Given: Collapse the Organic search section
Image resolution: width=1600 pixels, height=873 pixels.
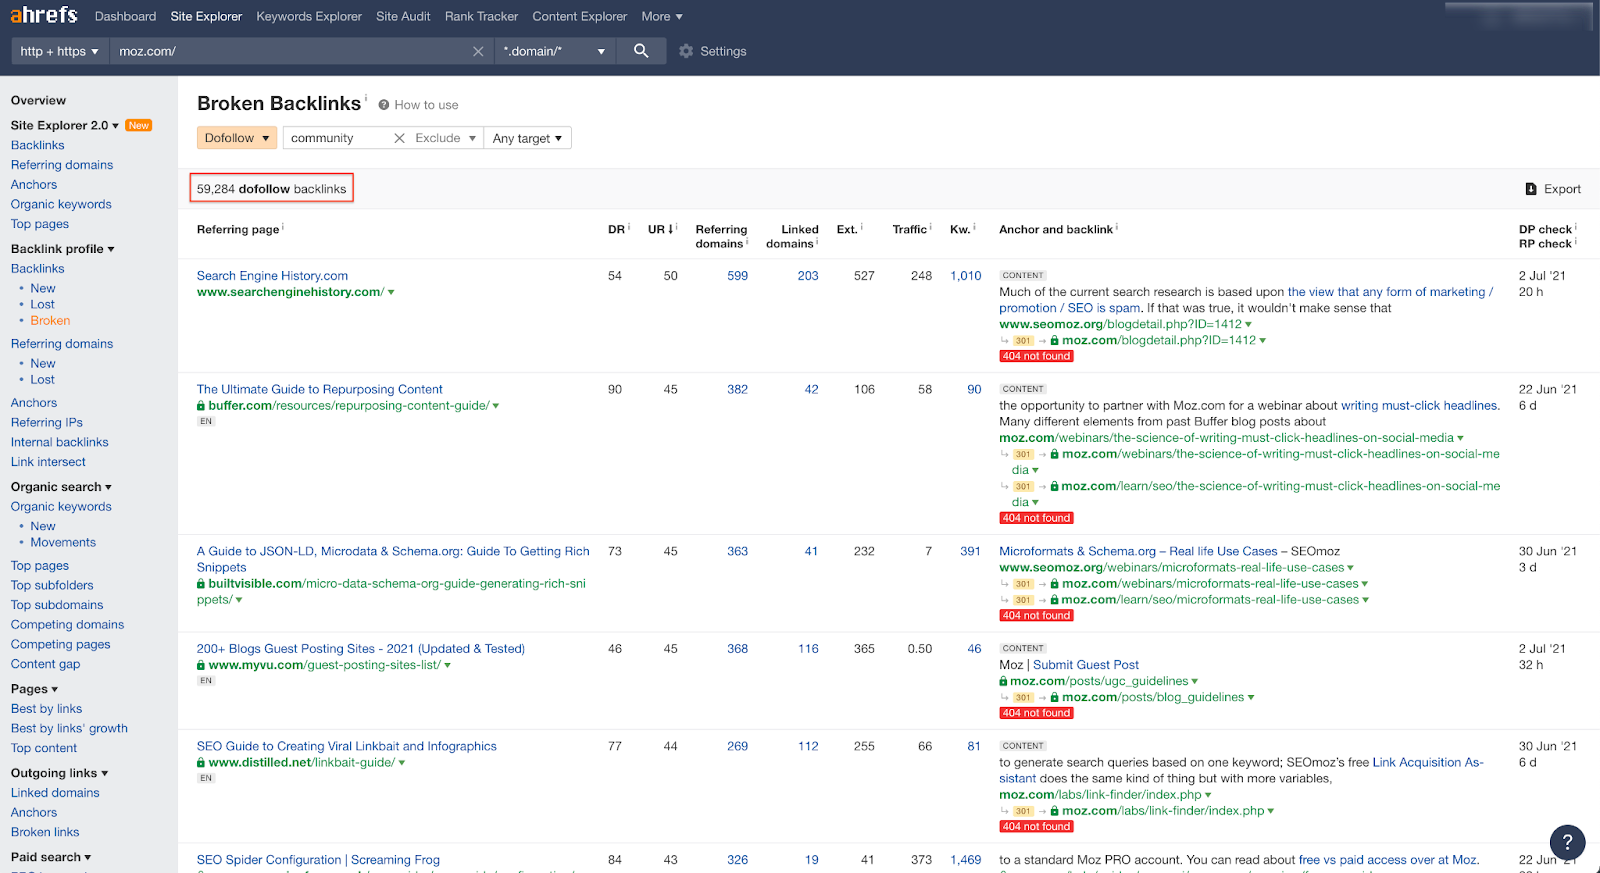Looking at the screenshot, I should [61, 487].
